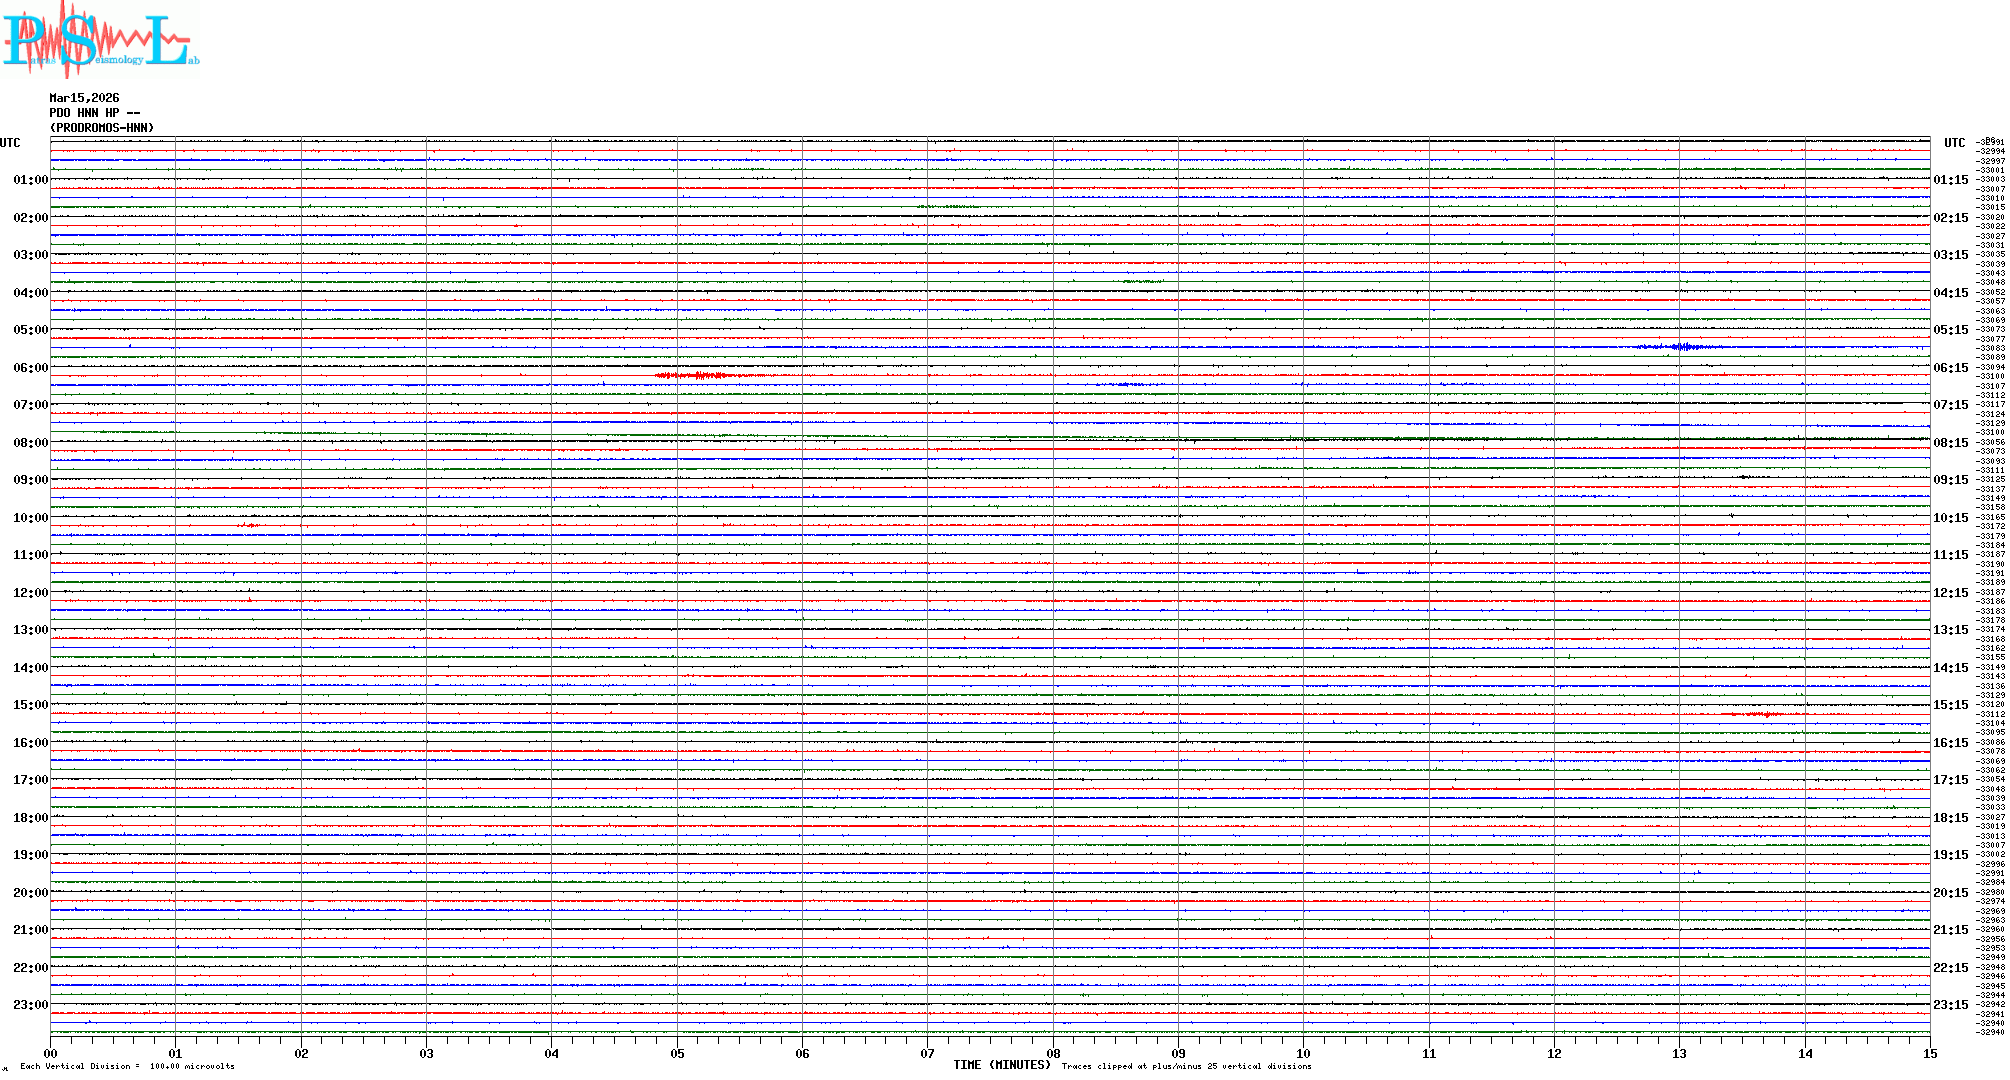
Task: Click the Mar15,2026 date label
Action: point(84,98)
